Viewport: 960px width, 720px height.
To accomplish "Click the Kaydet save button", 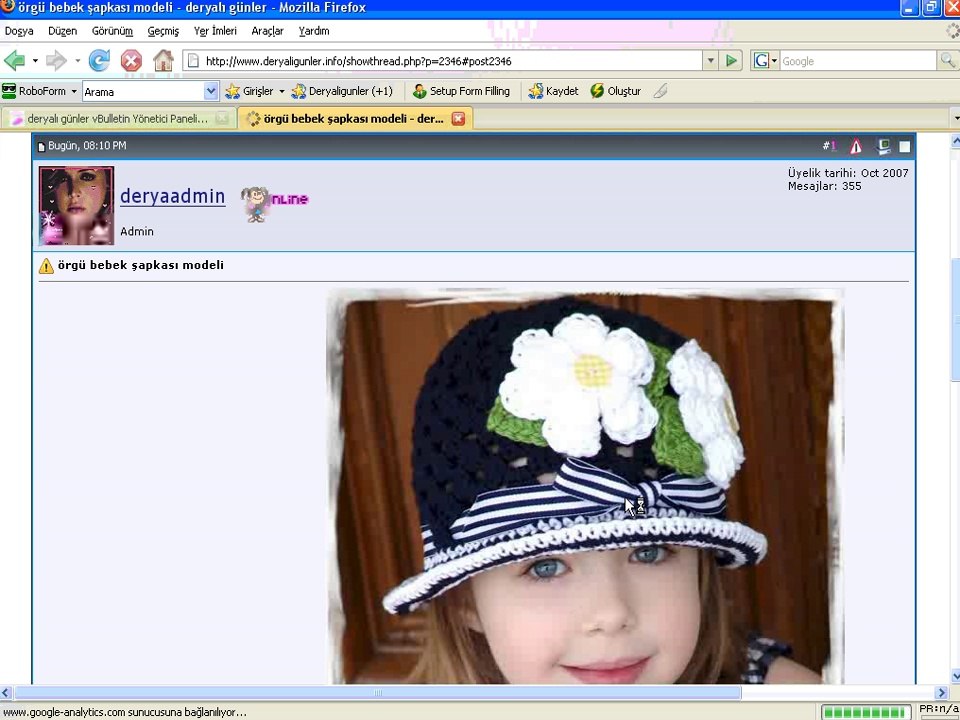I will coord(553,91).
